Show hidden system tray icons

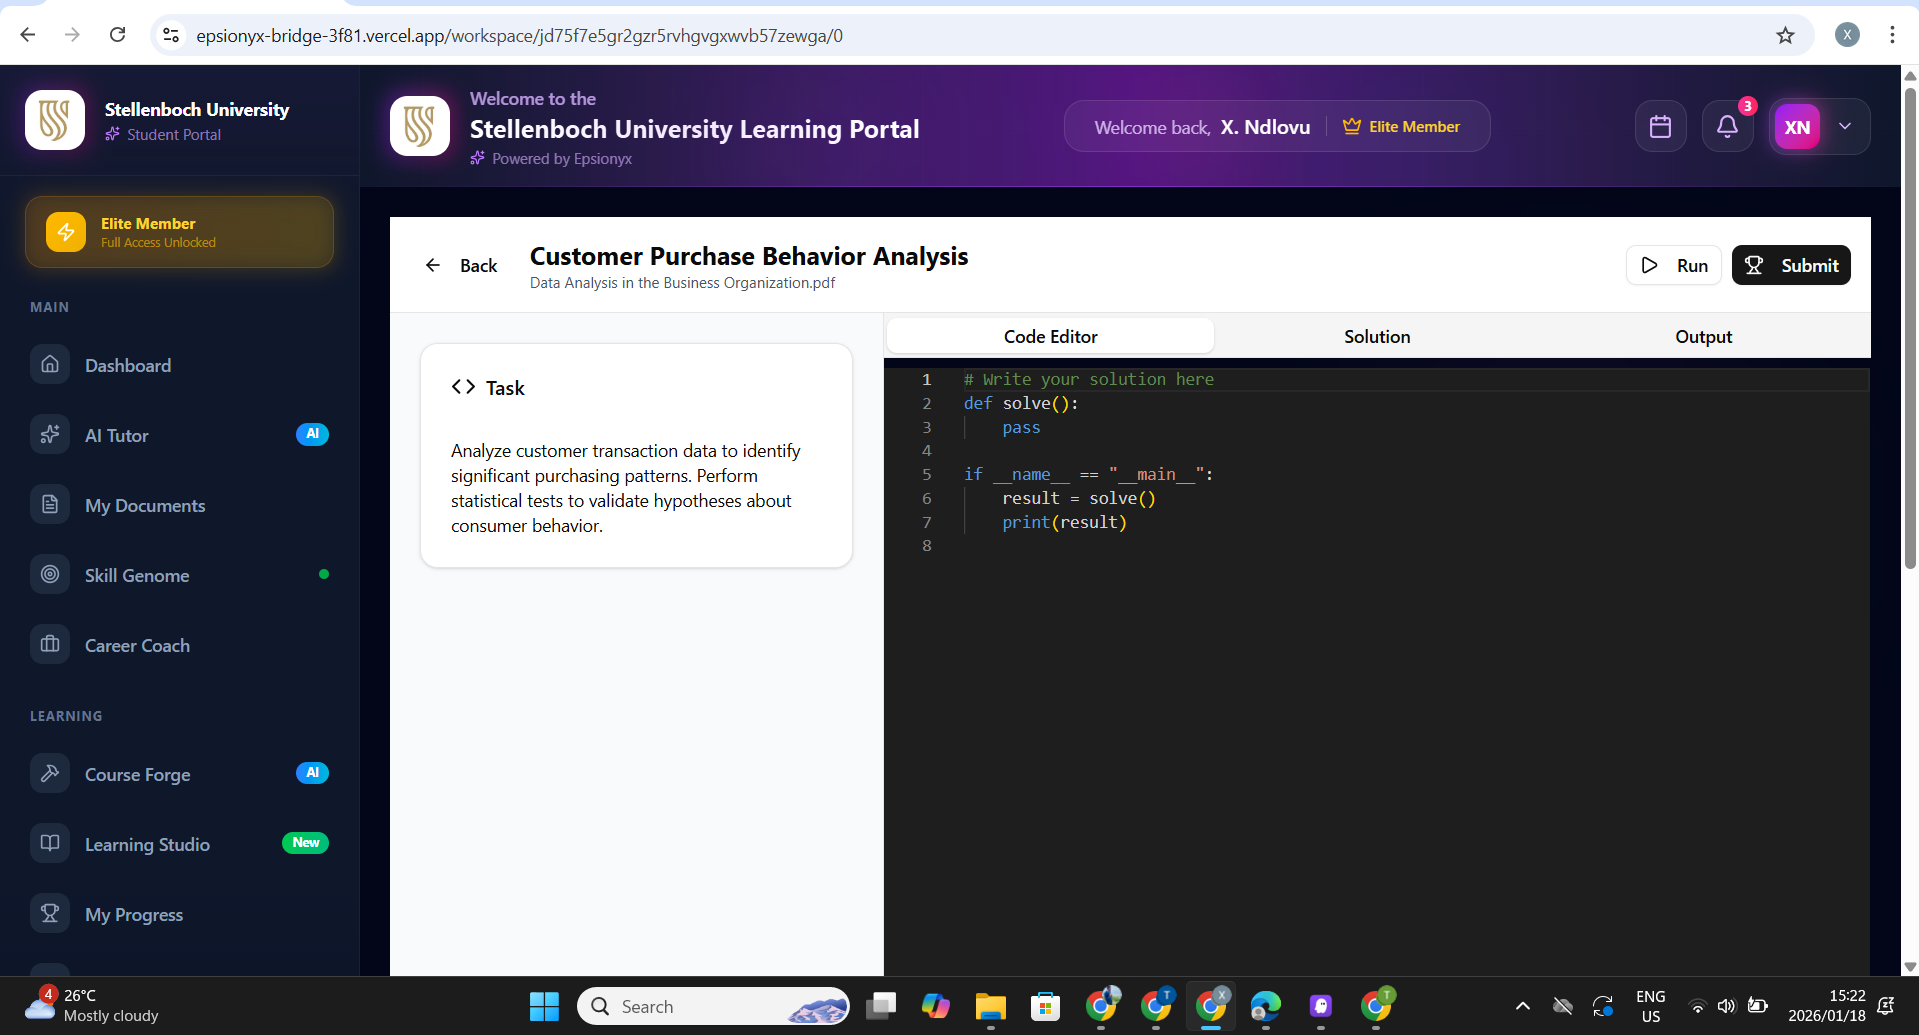1522,1006
